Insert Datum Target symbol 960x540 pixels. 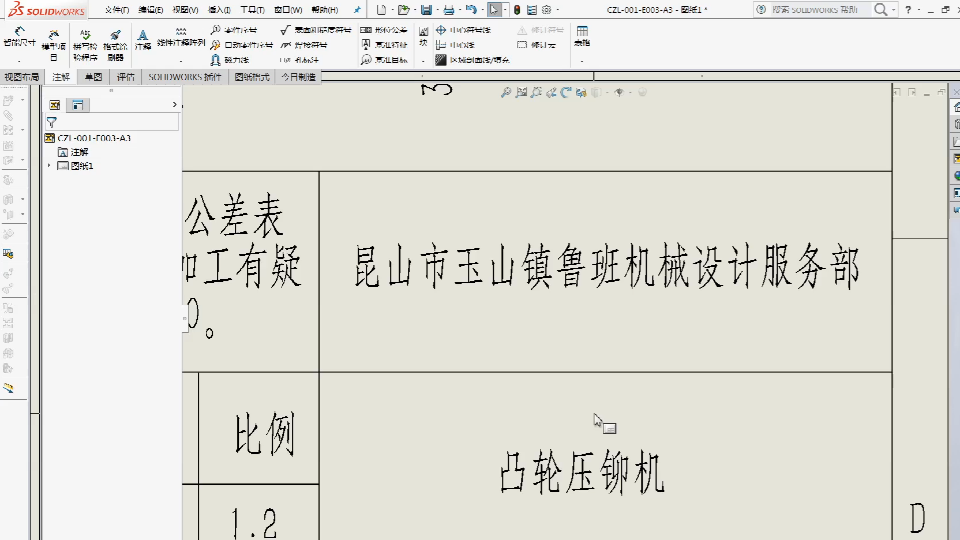(384, 60)
